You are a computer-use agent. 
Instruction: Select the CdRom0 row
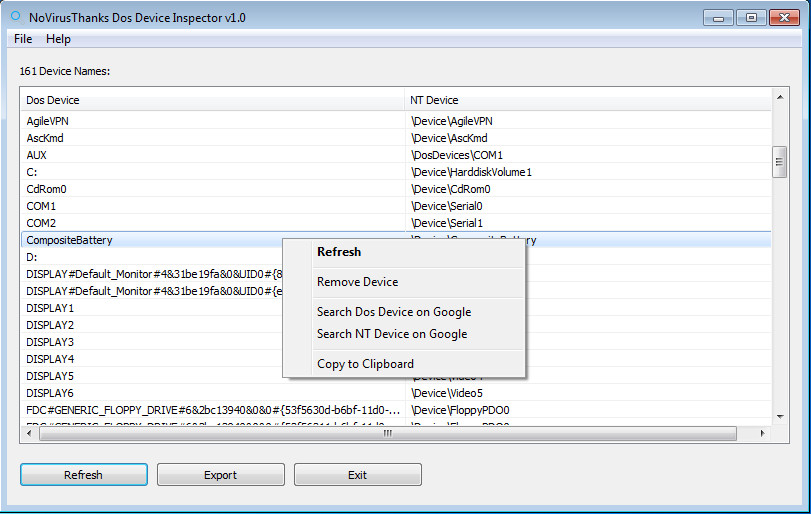[396, 189]
